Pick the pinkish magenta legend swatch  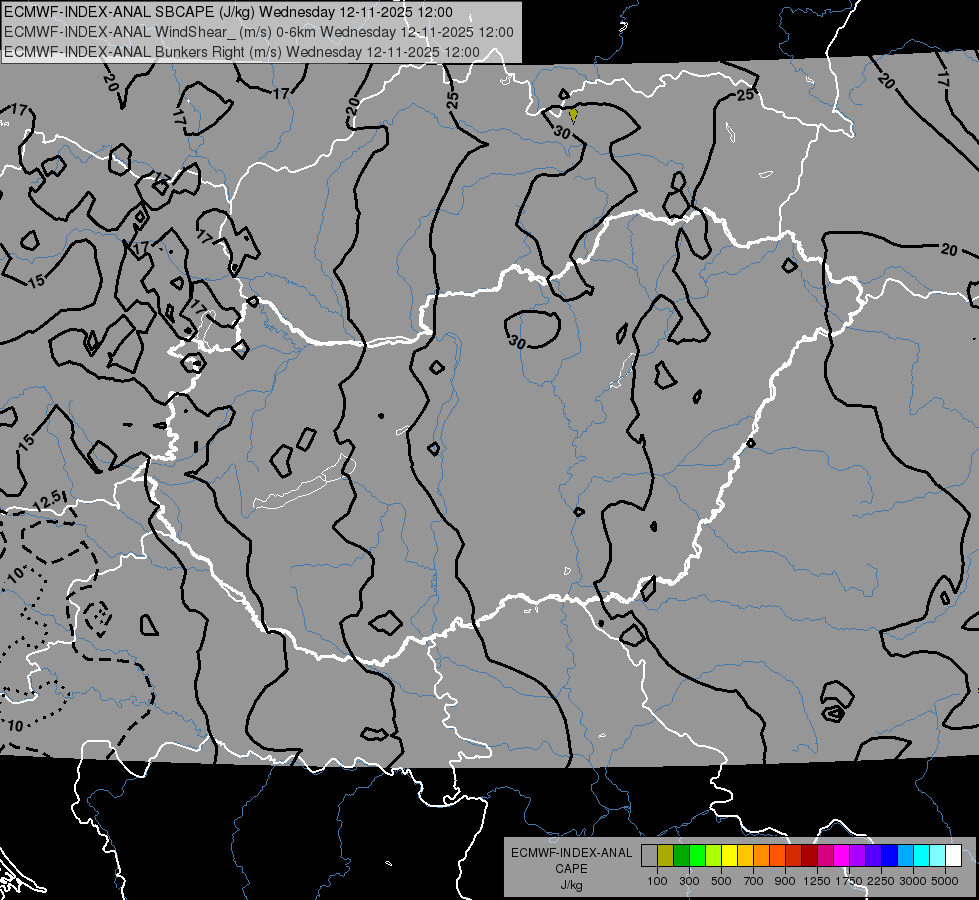click(x=825, y=856)
